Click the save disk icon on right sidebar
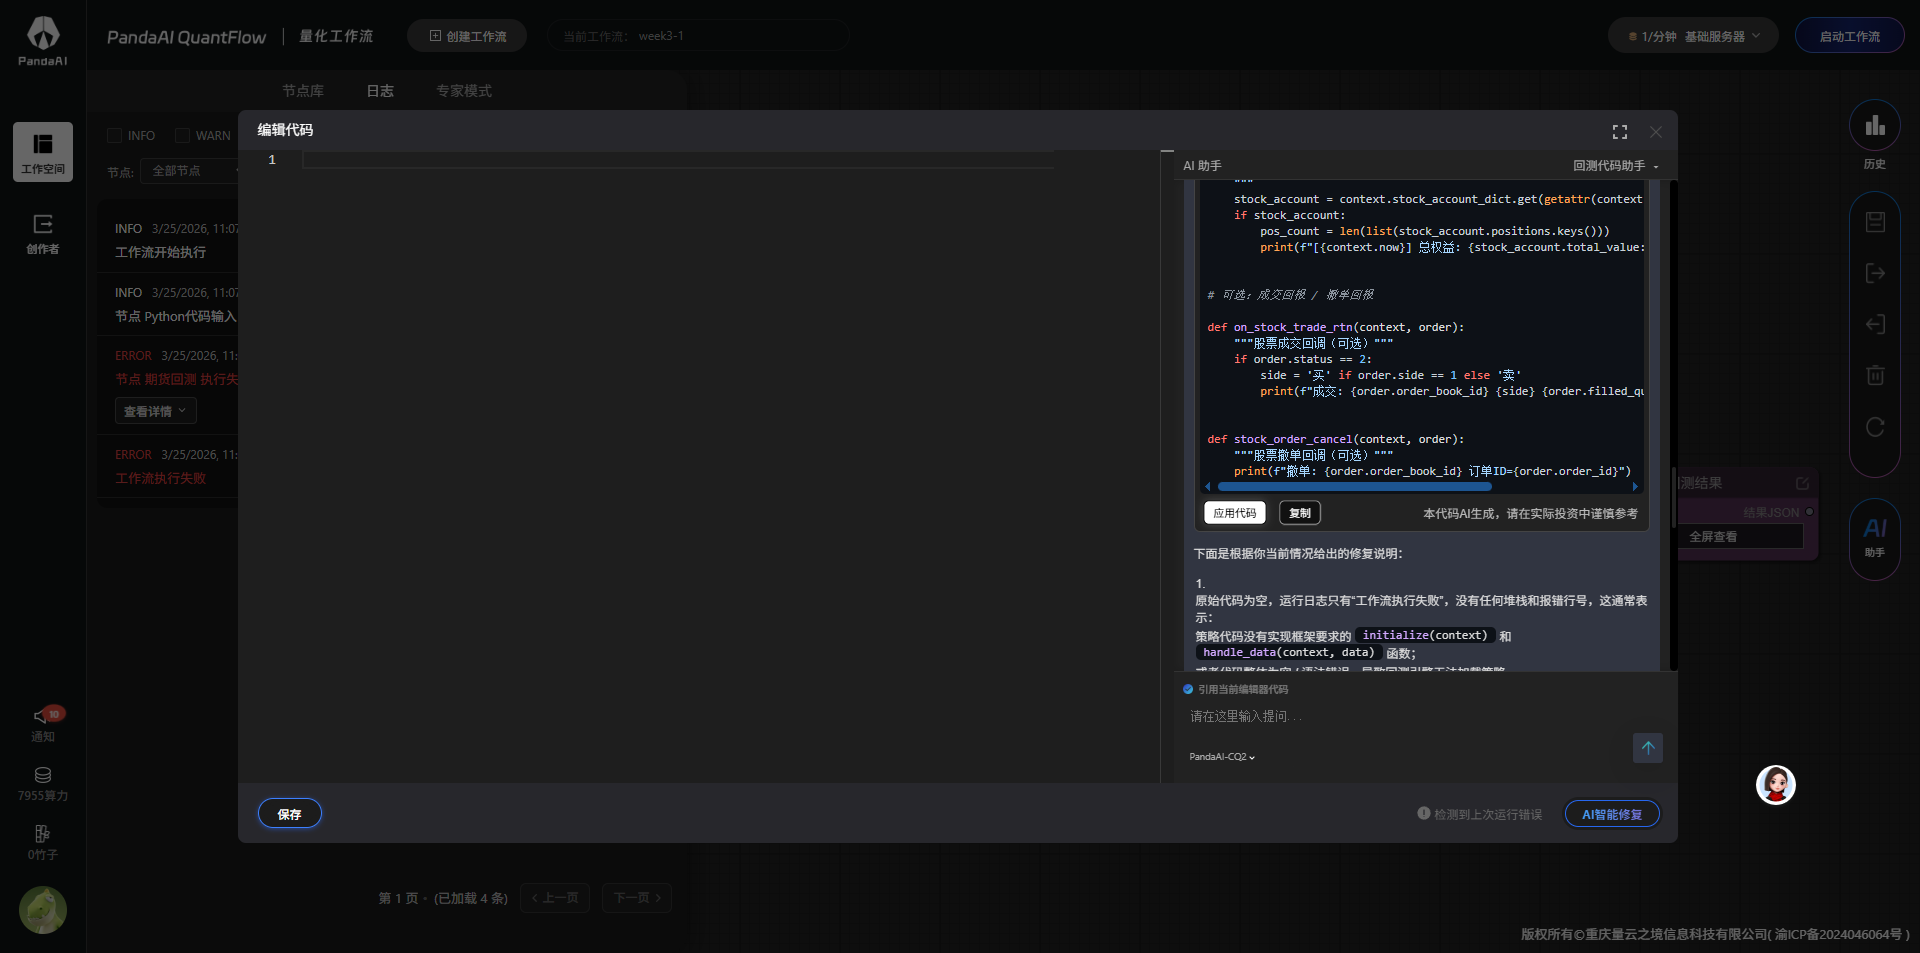The height and width of the screenshot is (953, 1920). coord(1875,222)
